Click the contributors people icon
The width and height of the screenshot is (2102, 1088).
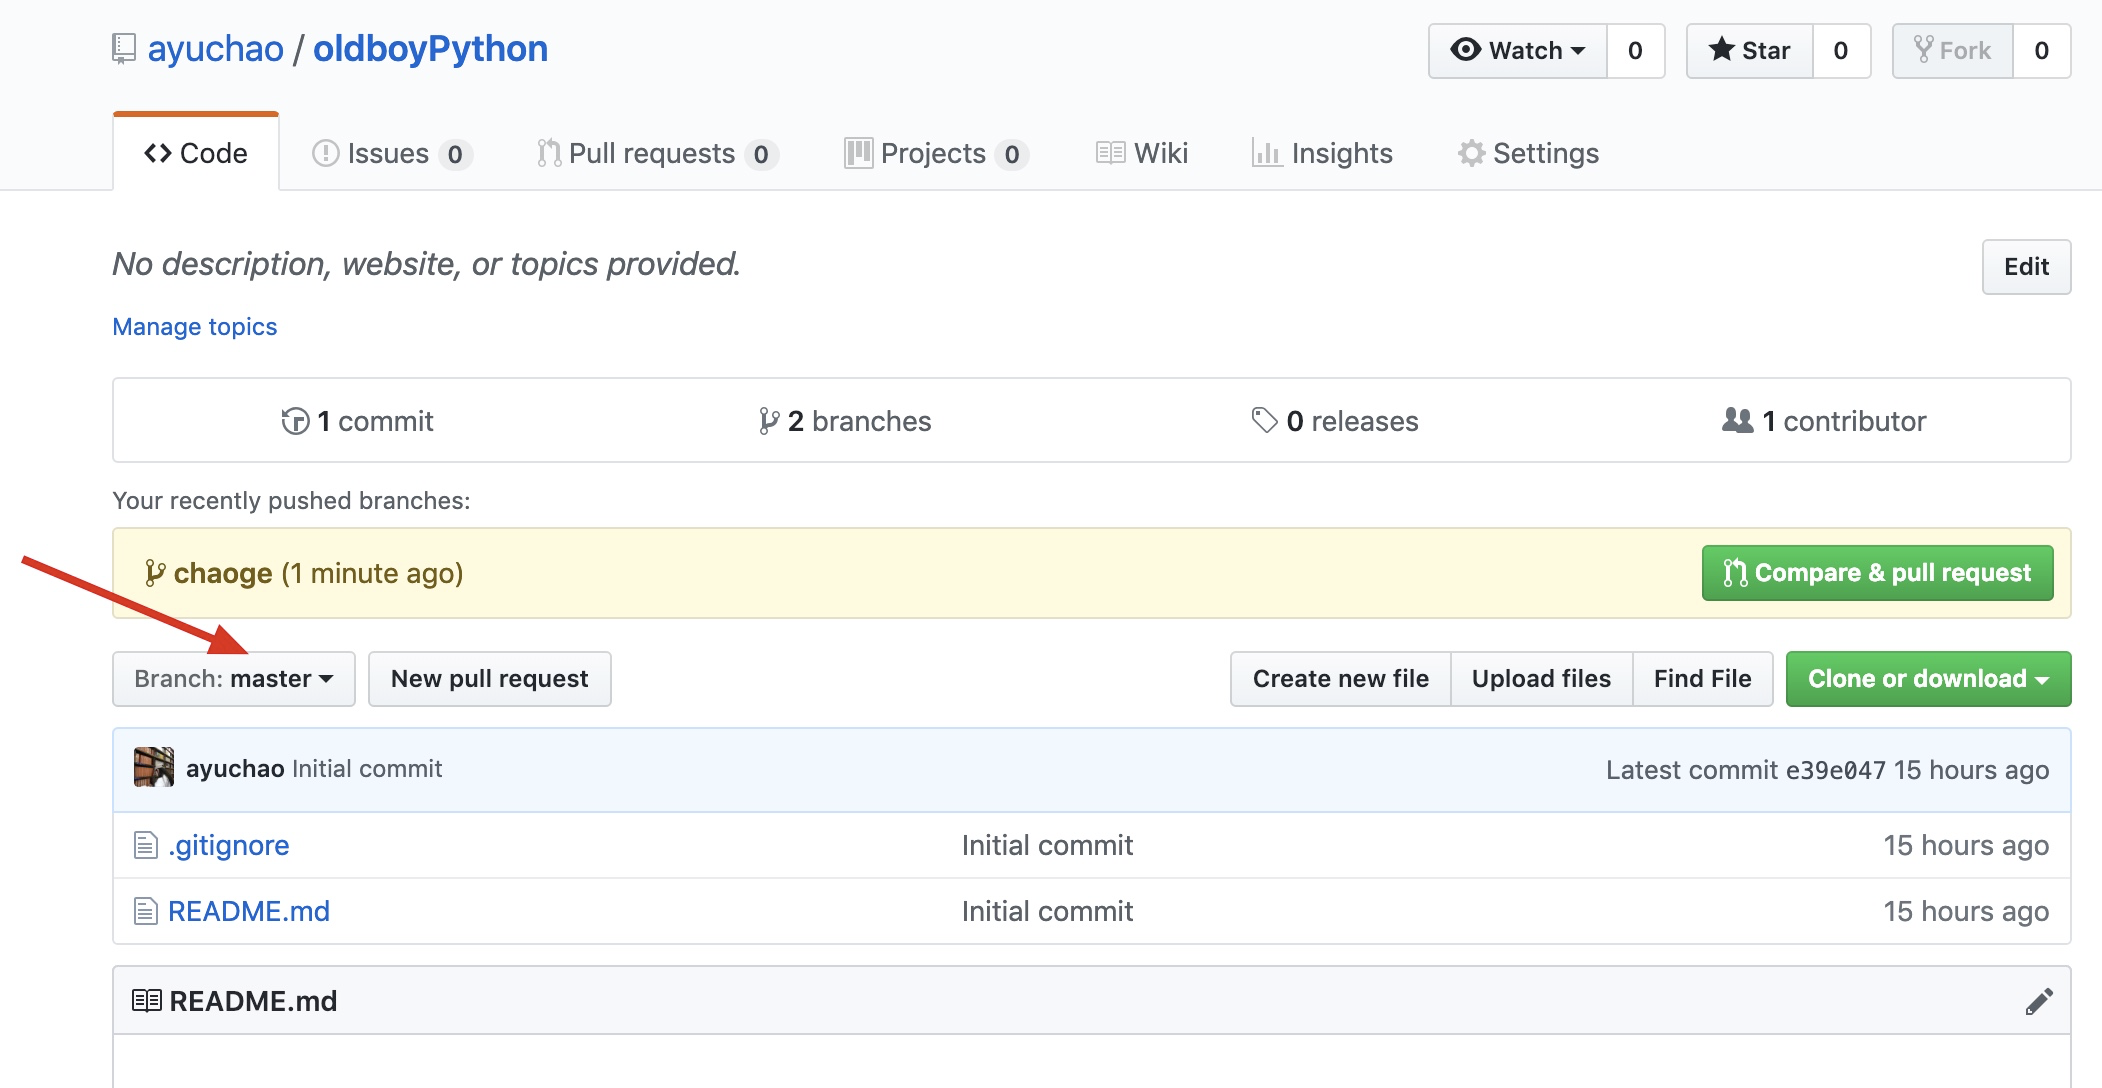tap(1737, 420)
